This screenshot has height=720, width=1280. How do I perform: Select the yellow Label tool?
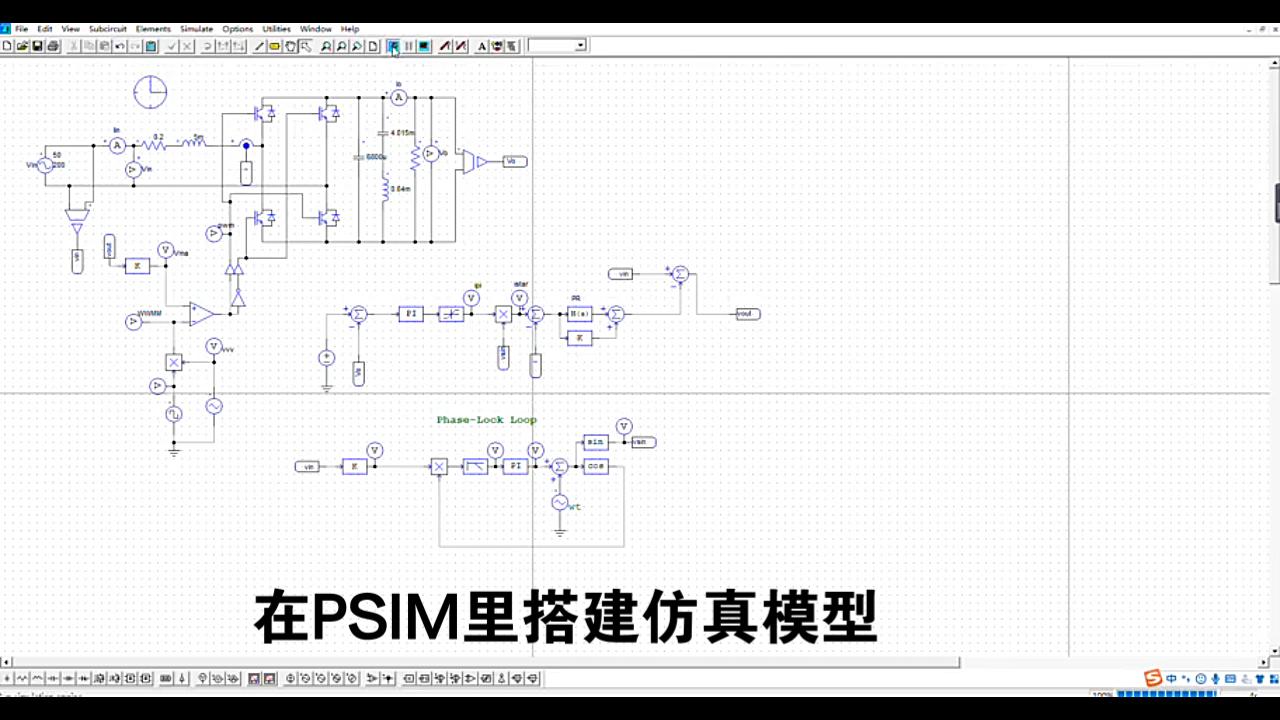coord(274,46)
